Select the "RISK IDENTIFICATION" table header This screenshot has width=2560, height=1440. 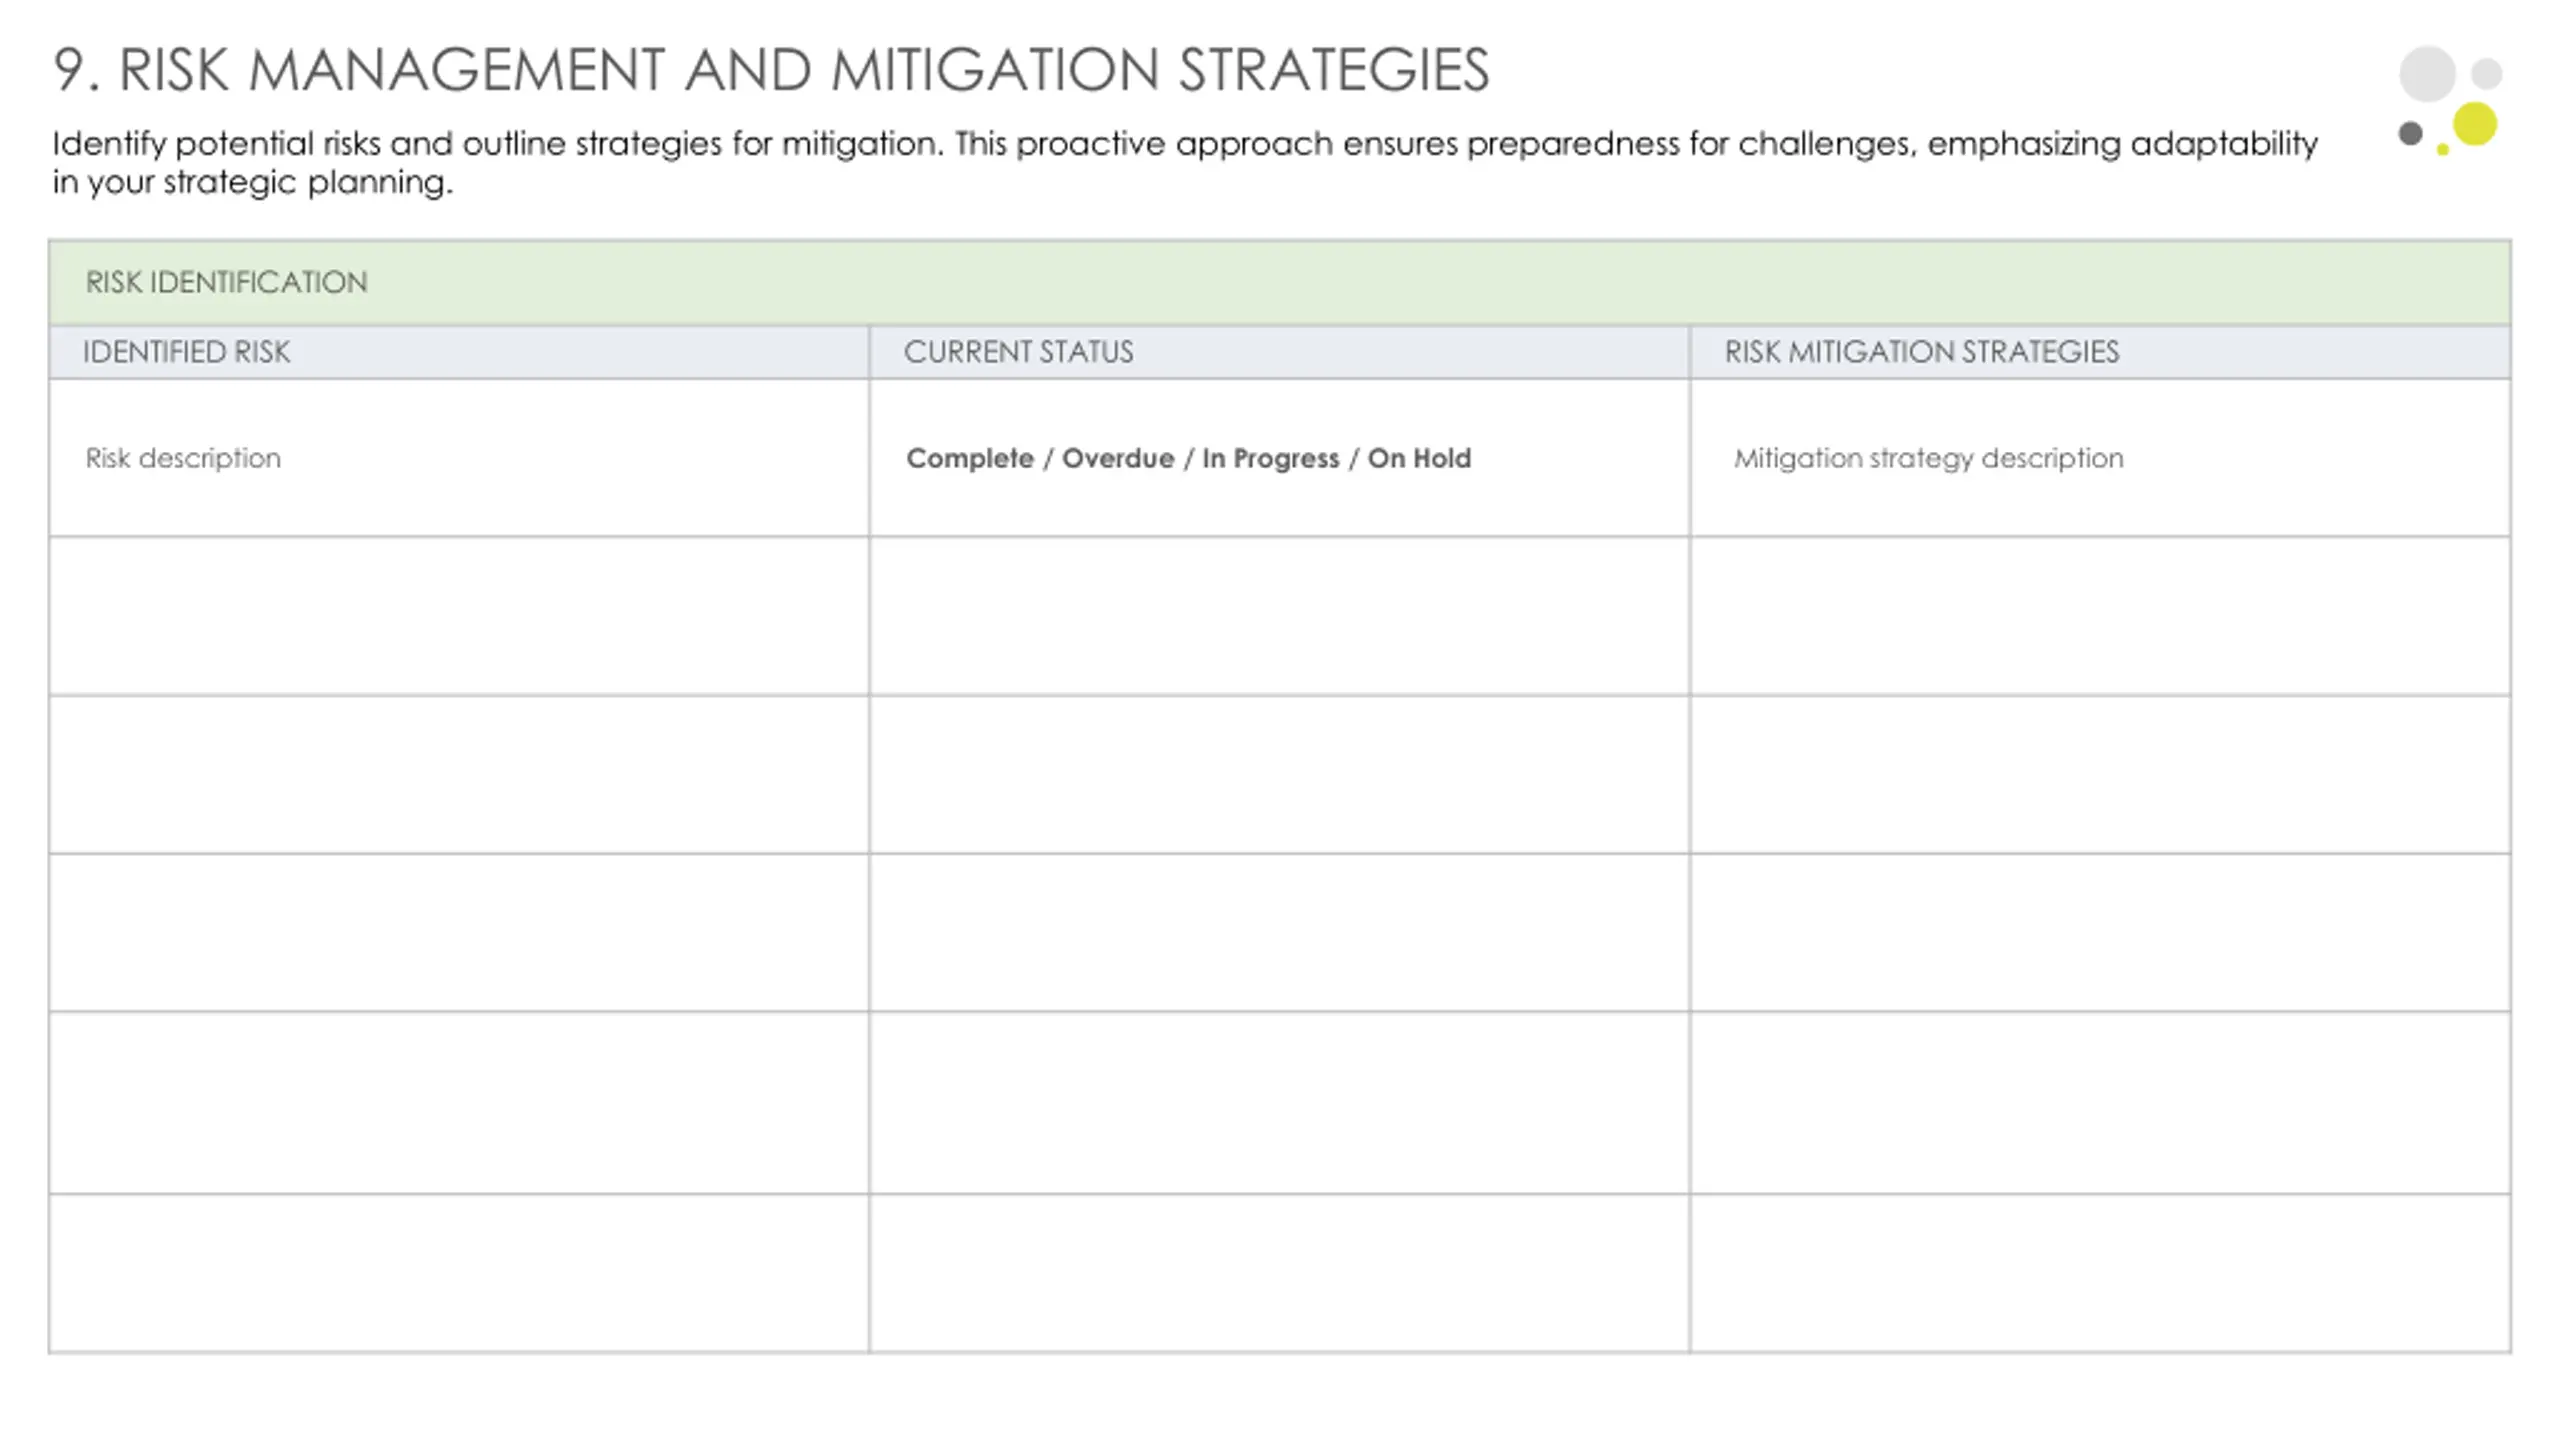[x=1279, y=282]
